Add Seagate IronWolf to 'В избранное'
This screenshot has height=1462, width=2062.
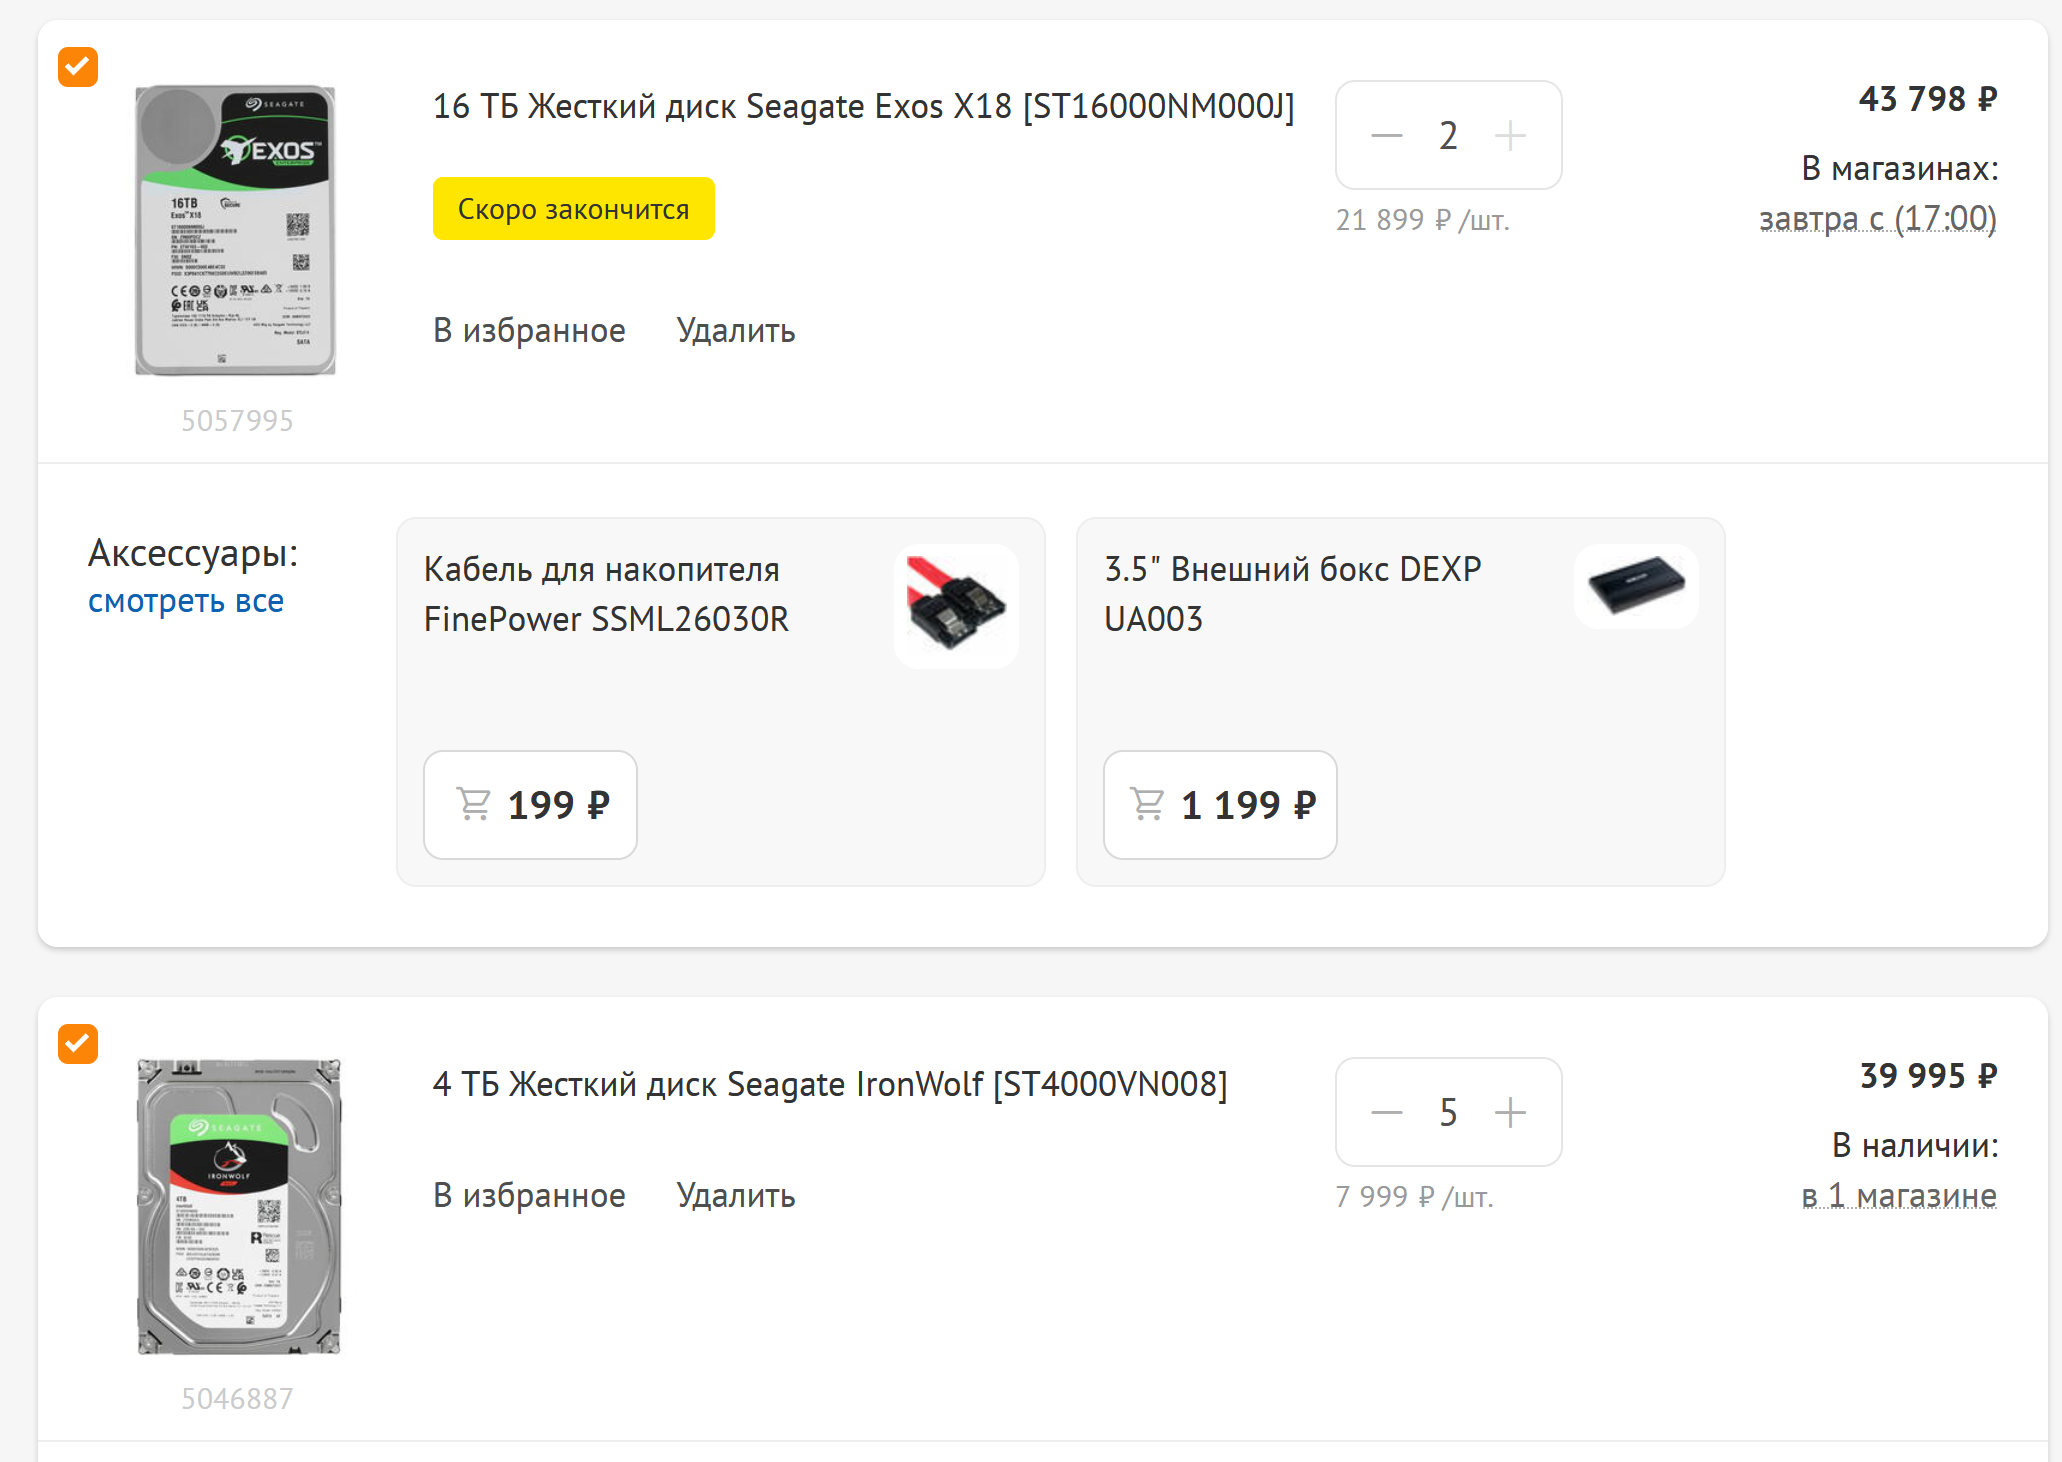pyautogui.click(x=529, y=1195)
